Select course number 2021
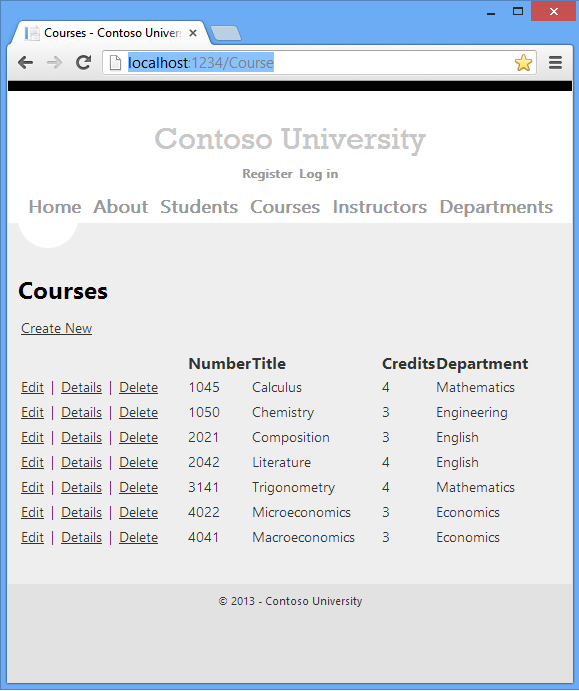 [x=203, y=438]
